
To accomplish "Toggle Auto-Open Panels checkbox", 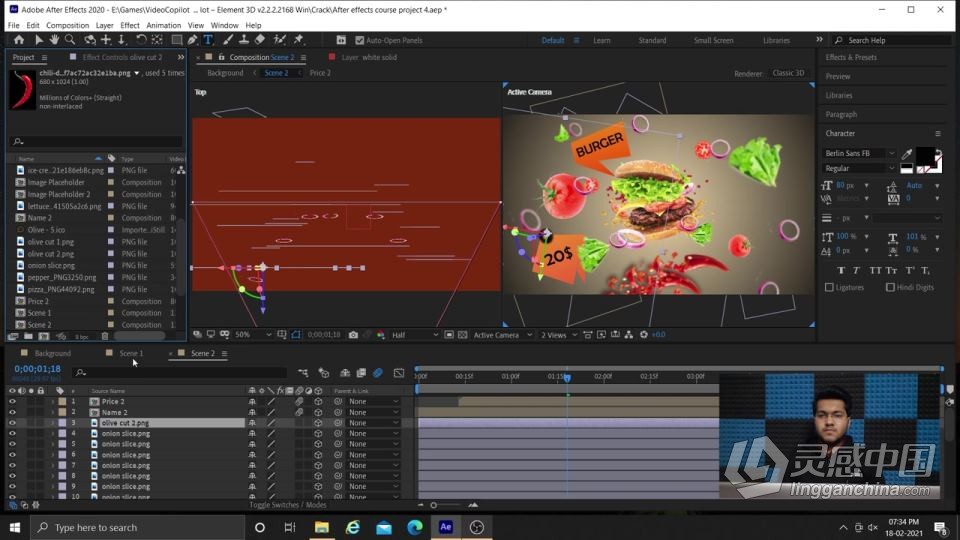I will [360, 41].
